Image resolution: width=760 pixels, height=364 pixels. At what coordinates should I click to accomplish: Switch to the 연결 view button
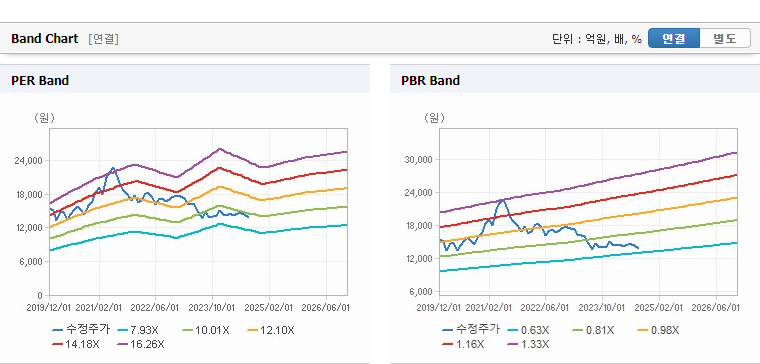(674, 38)
